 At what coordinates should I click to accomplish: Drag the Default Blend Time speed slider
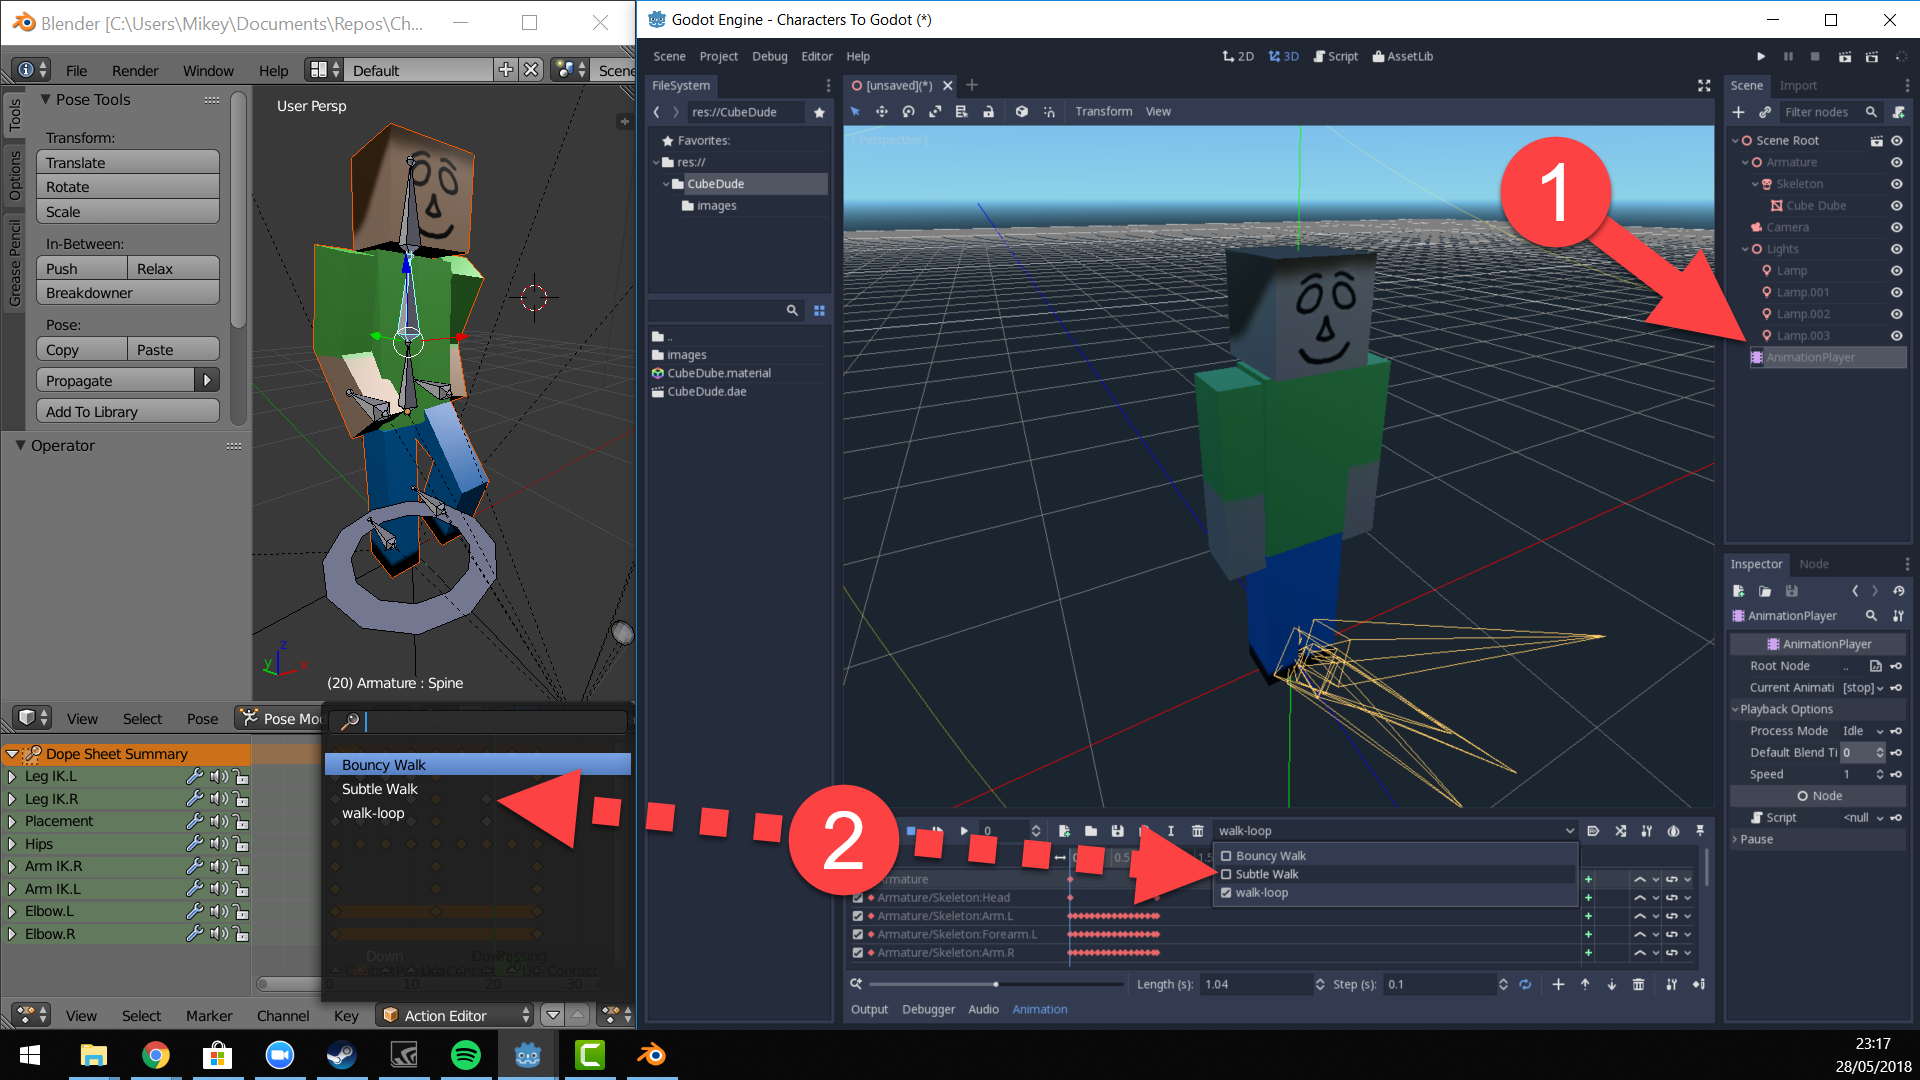click(x=1861, y=752)
